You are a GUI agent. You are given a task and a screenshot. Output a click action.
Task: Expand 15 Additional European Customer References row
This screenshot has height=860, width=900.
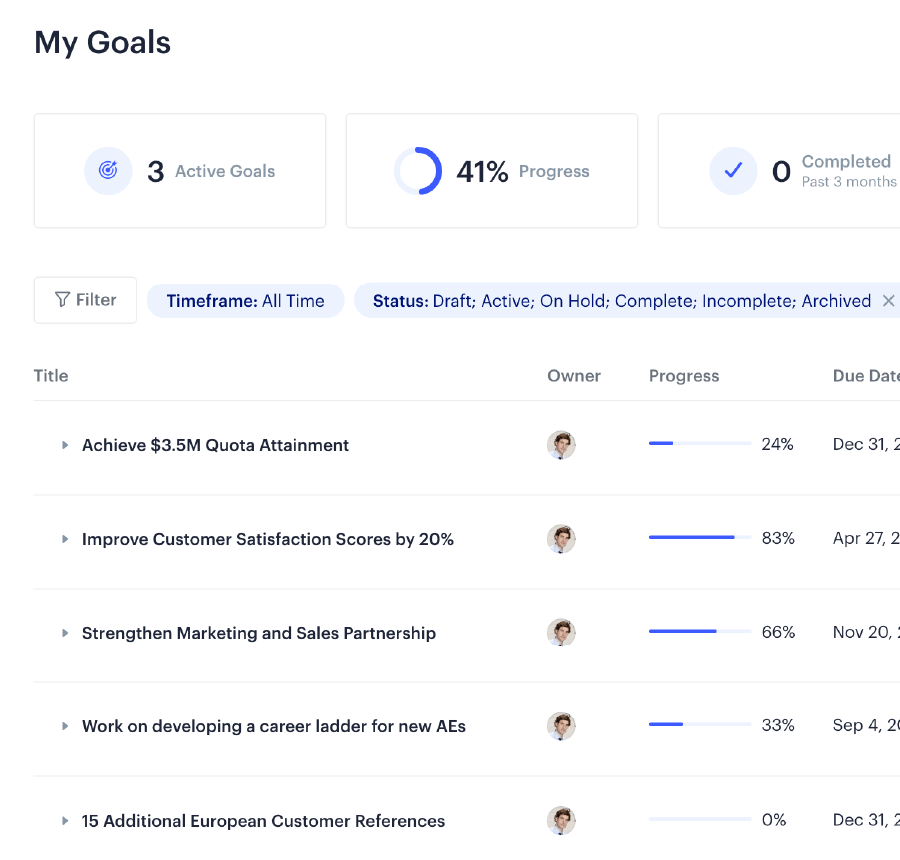[x=65, y=821]
